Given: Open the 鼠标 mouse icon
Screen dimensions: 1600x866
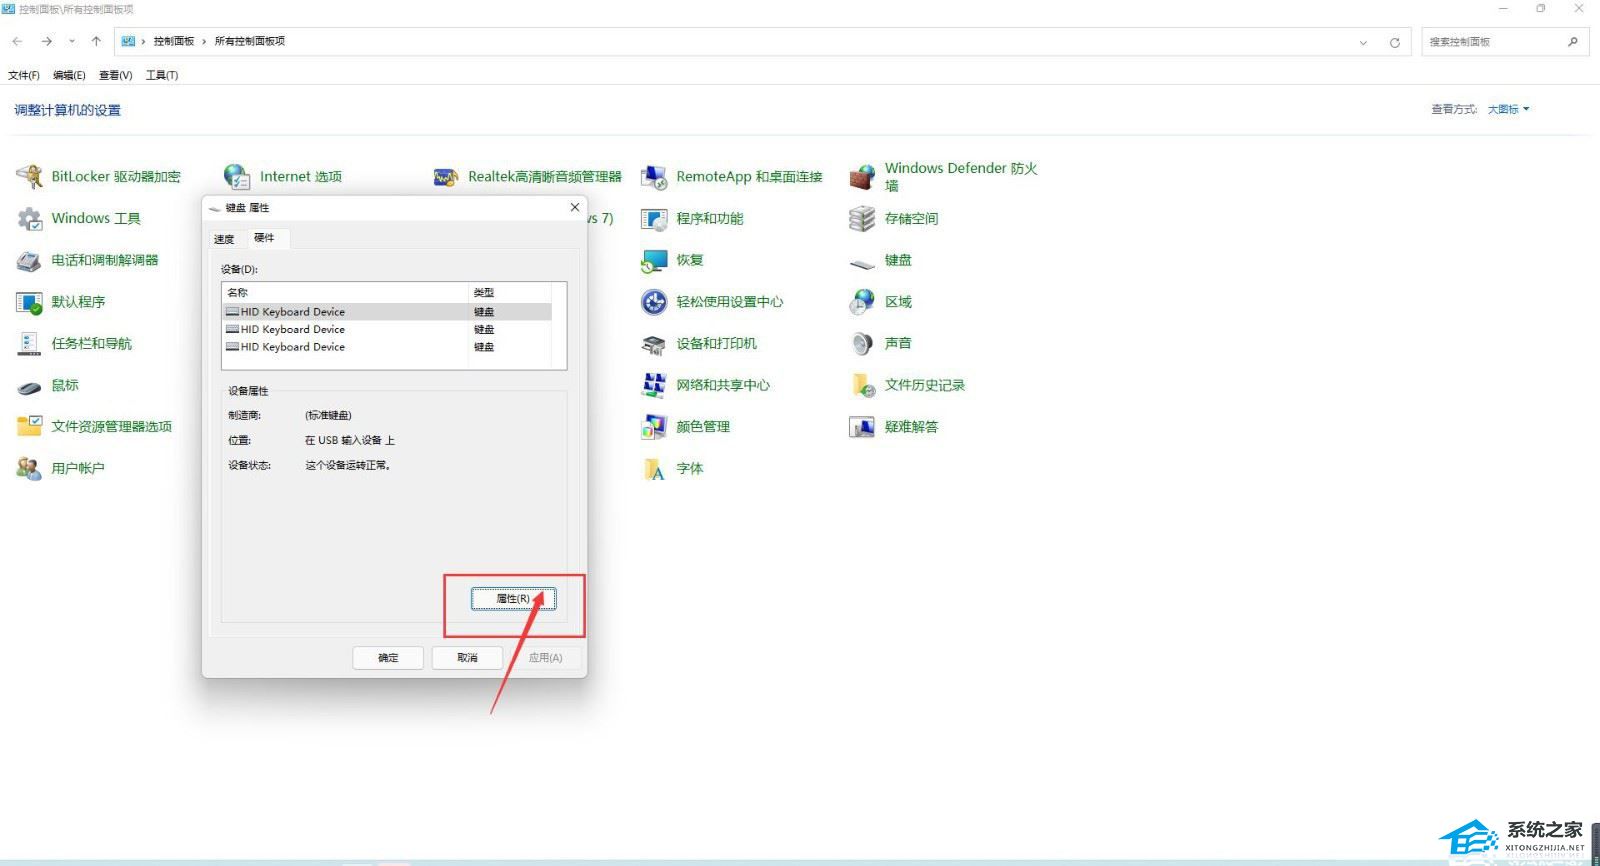Looking at the screenshot, I should pos(30,386).
